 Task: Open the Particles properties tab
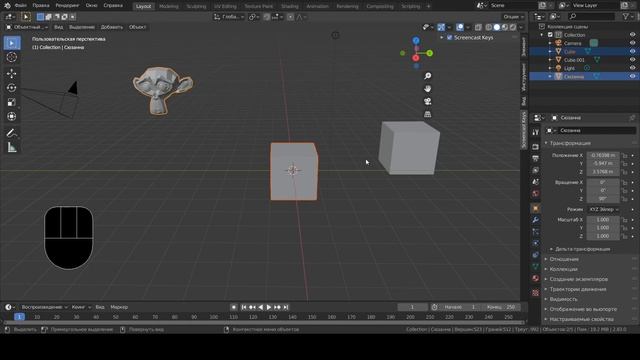[x=536, y=231]
